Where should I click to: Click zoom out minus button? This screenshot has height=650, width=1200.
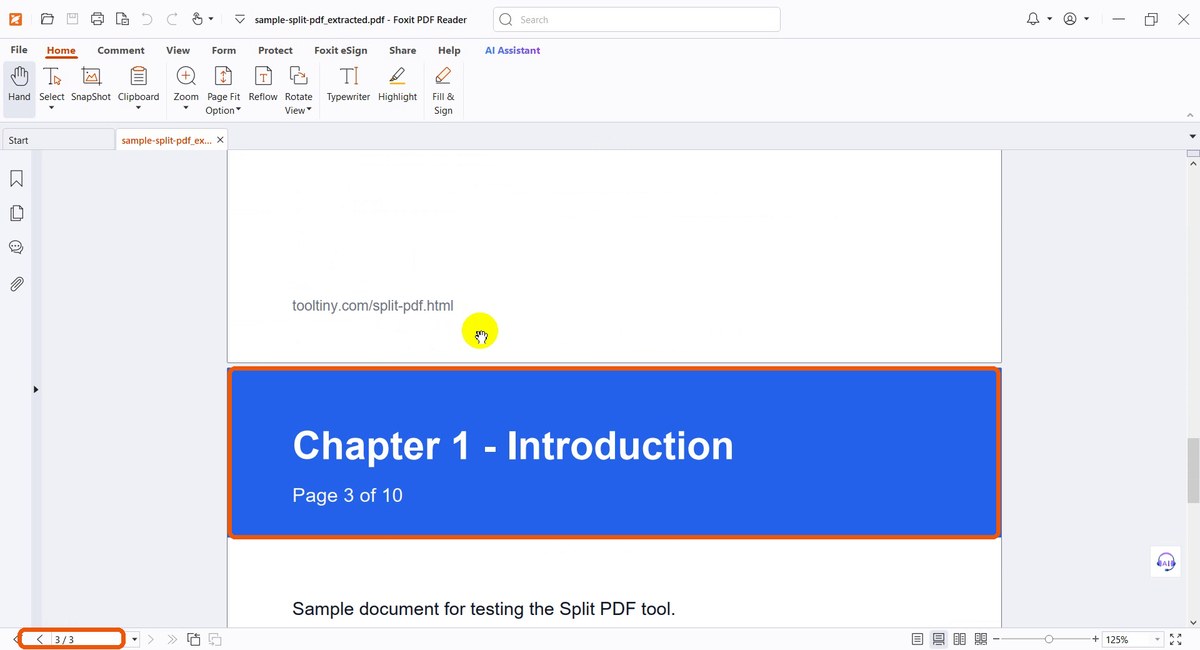point(996,639)
